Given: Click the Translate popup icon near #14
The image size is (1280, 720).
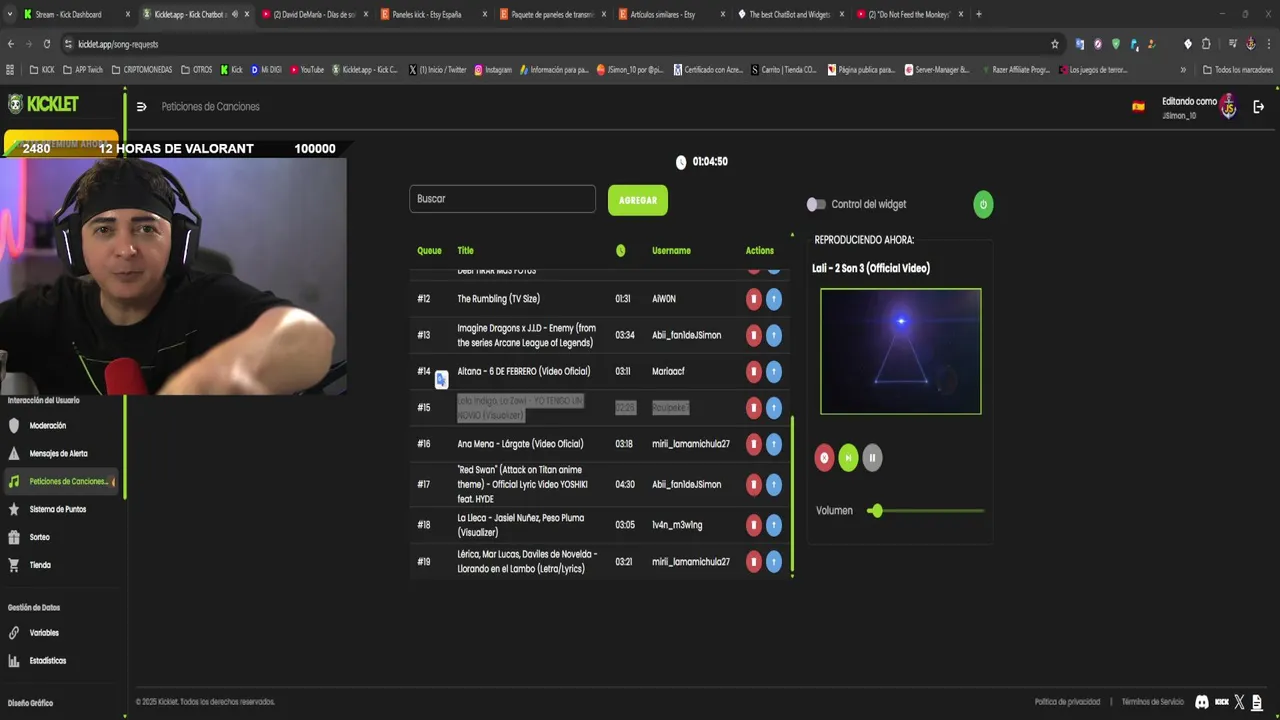Looking at the screenshot, I should point(441,379).
